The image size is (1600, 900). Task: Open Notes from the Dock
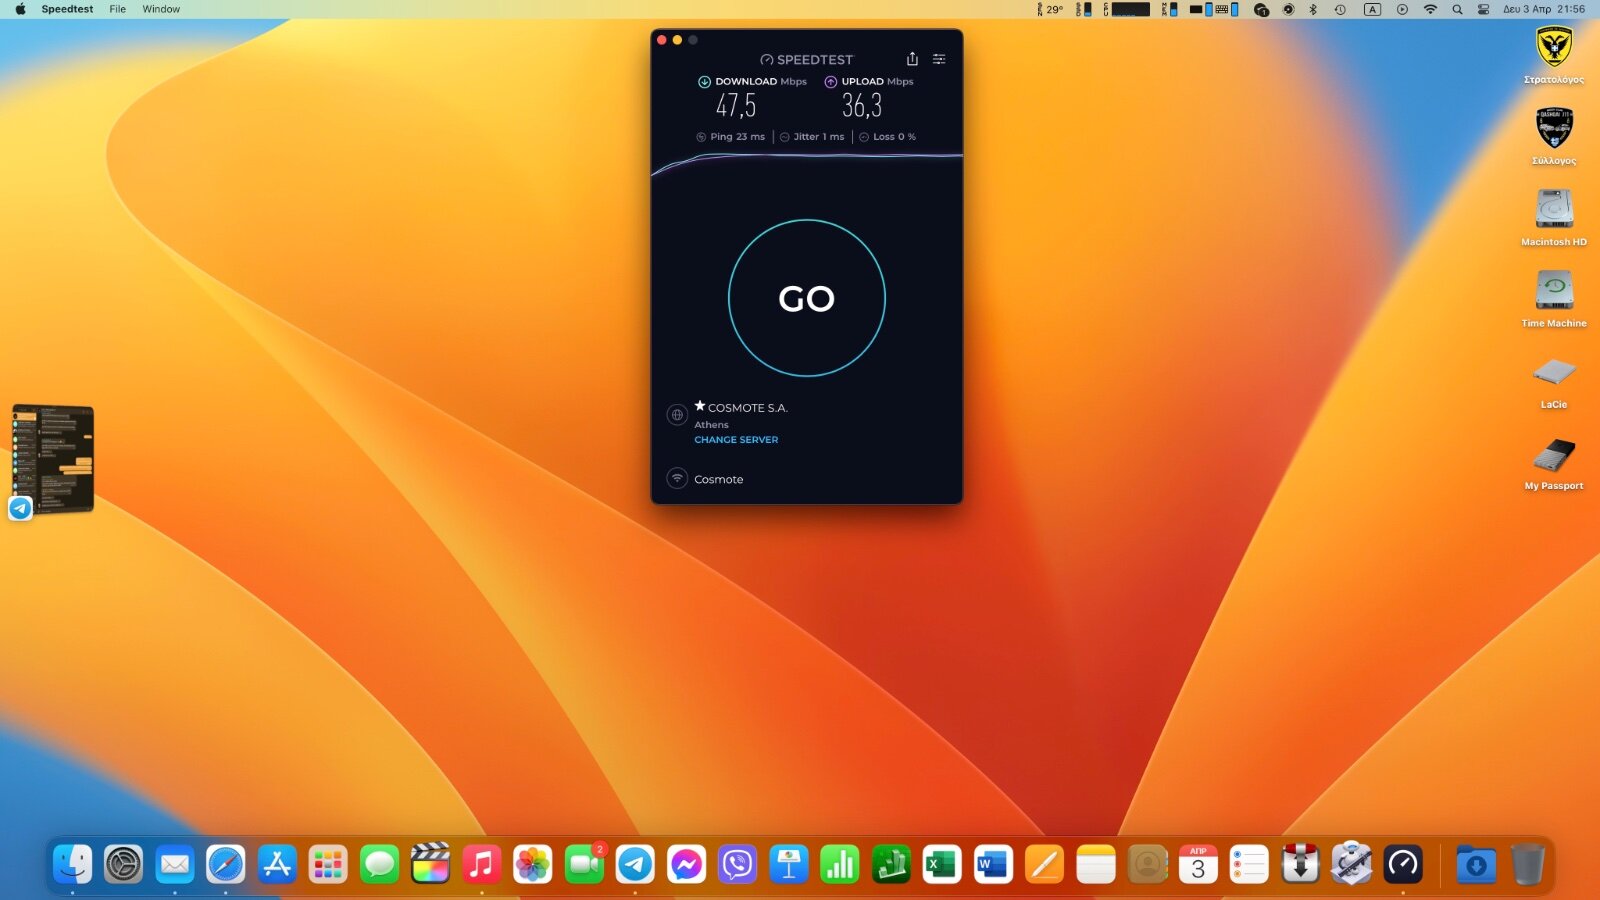pyautogui.click(x=1096, y=864)
